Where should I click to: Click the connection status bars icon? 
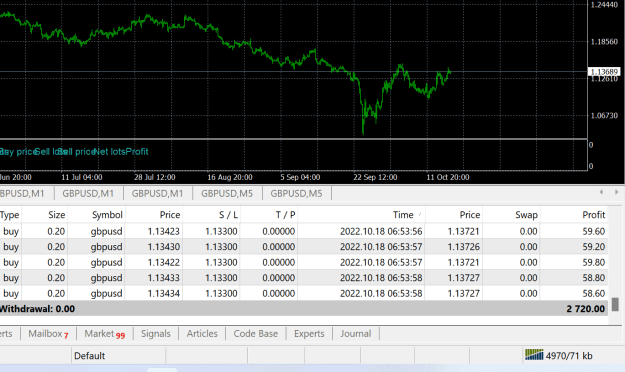[x=534, y=355]
